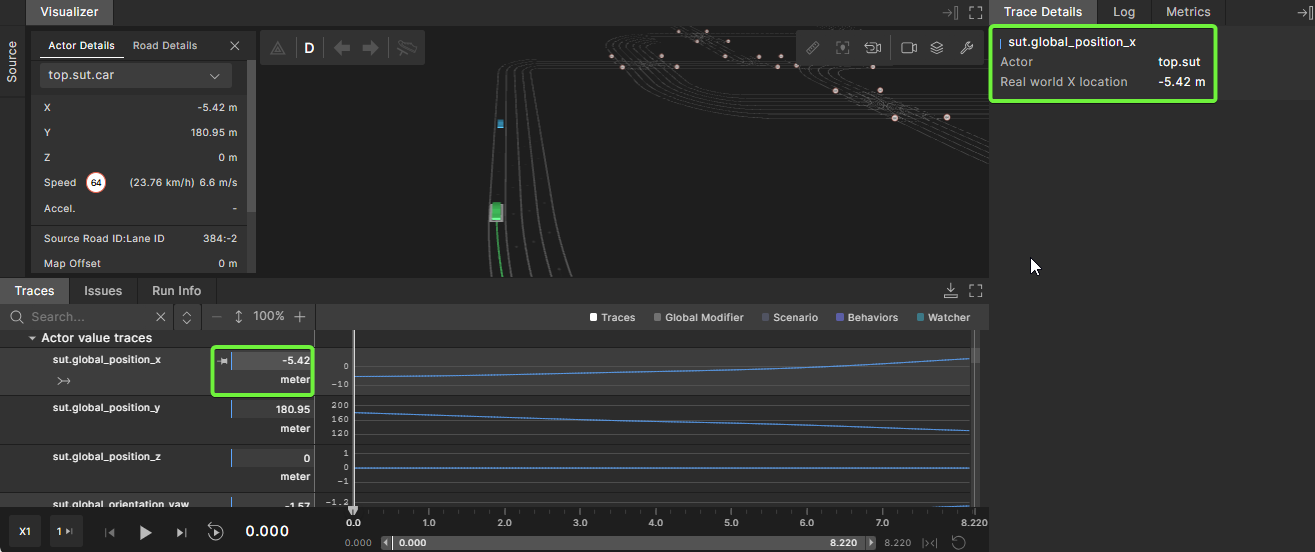
Task: Pin the sut.global_position_x trace value
Action: (x=224, y=361)
